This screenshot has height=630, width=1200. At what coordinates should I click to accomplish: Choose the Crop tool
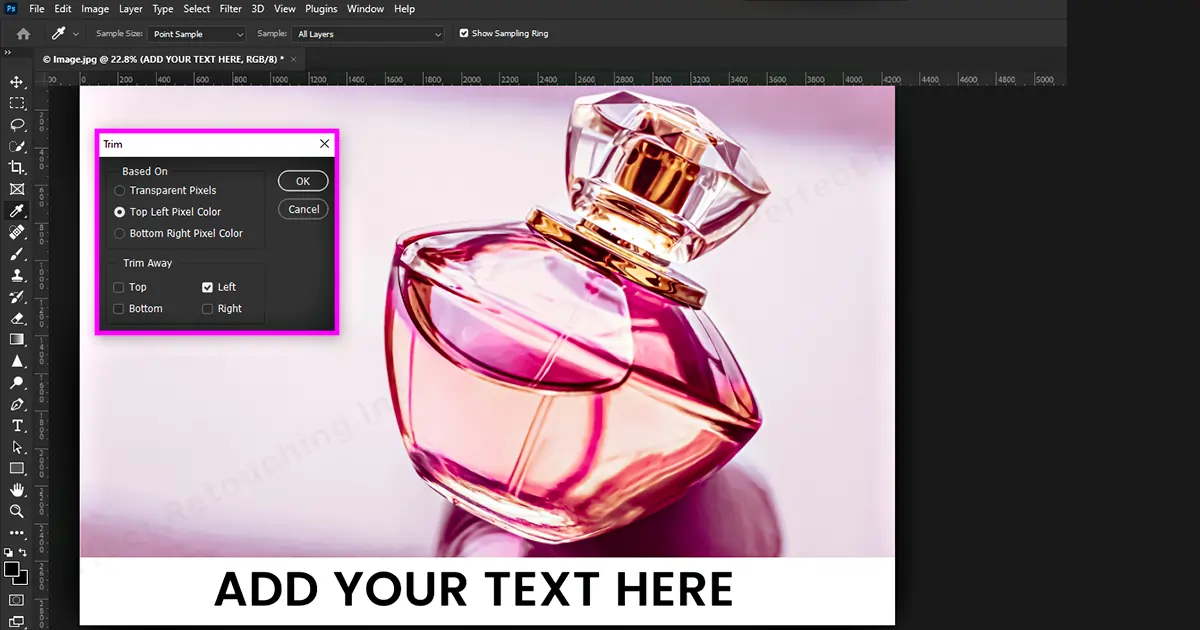17,167
